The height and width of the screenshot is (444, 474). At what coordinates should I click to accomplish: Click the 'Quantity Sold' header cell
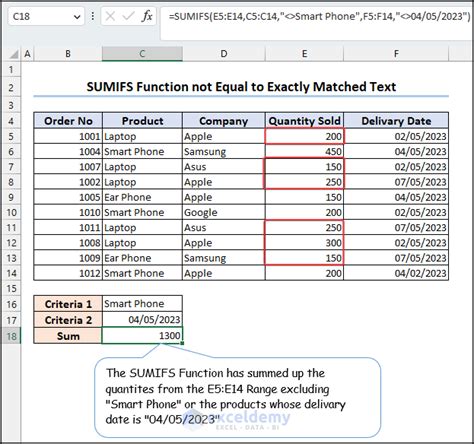[304, 121]
